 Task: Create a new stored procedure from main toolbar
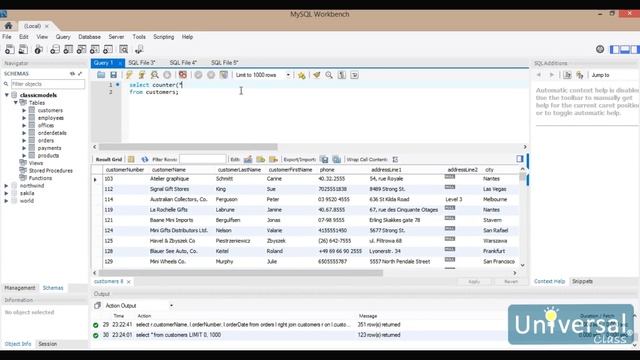95,49
